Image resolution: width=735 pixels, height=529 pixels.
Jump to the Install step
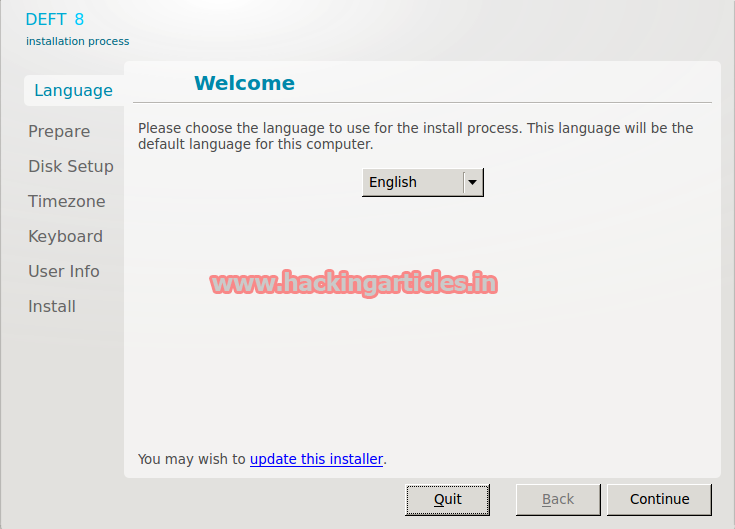(52, 306)
